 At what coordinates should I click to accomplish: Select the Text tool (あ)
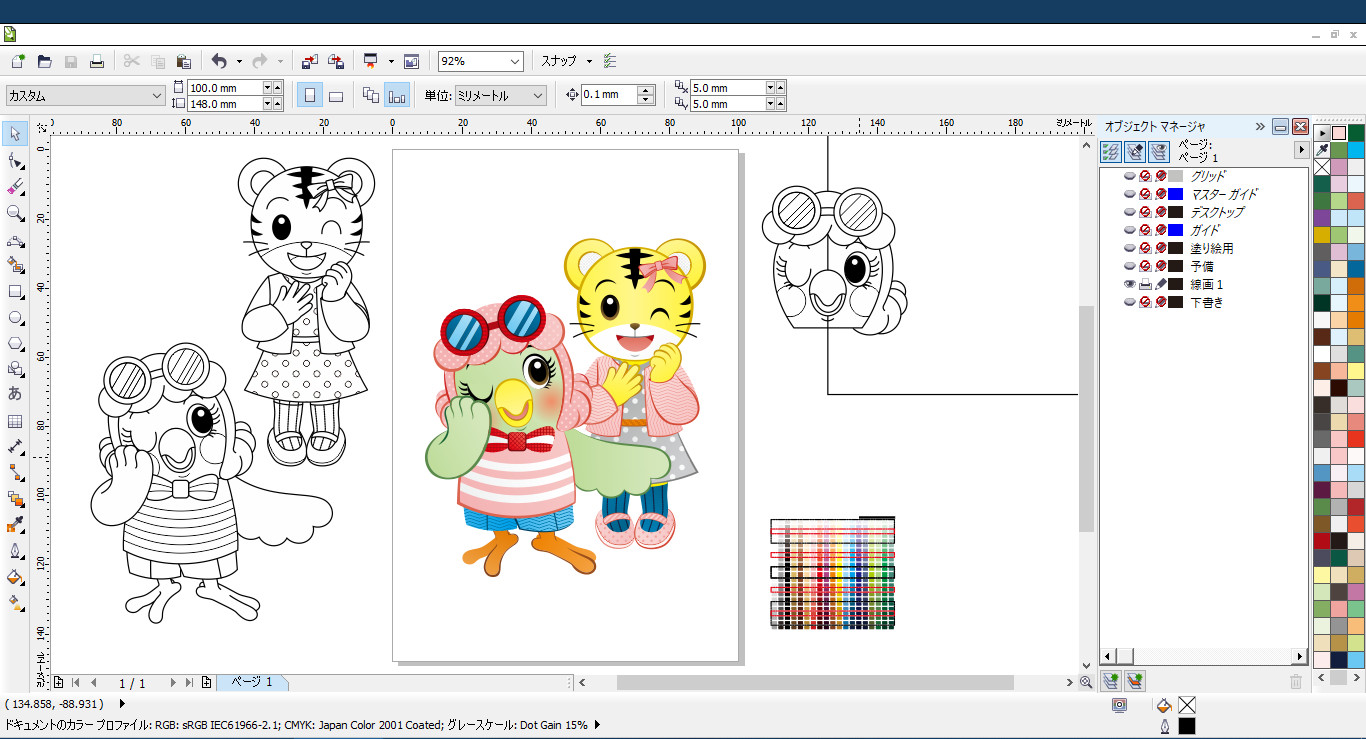click(15, 394)
